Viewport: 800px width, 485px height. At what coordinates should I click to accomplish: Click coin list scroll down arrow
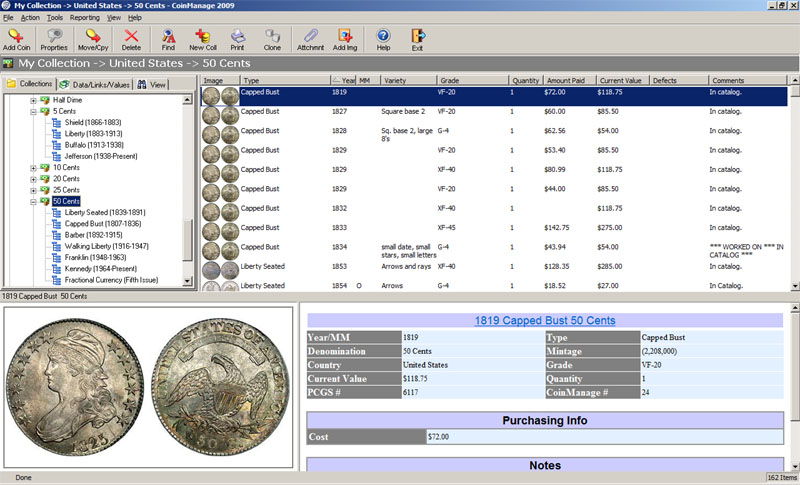795,286
